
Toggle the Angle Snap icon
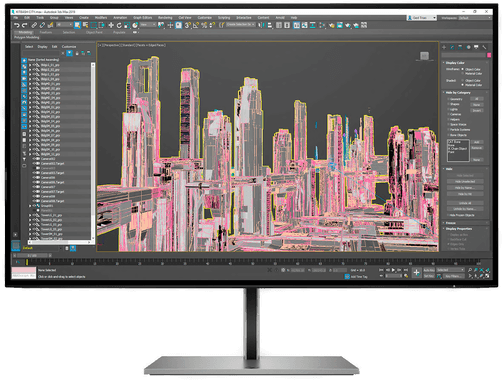[x=196, y=25]
